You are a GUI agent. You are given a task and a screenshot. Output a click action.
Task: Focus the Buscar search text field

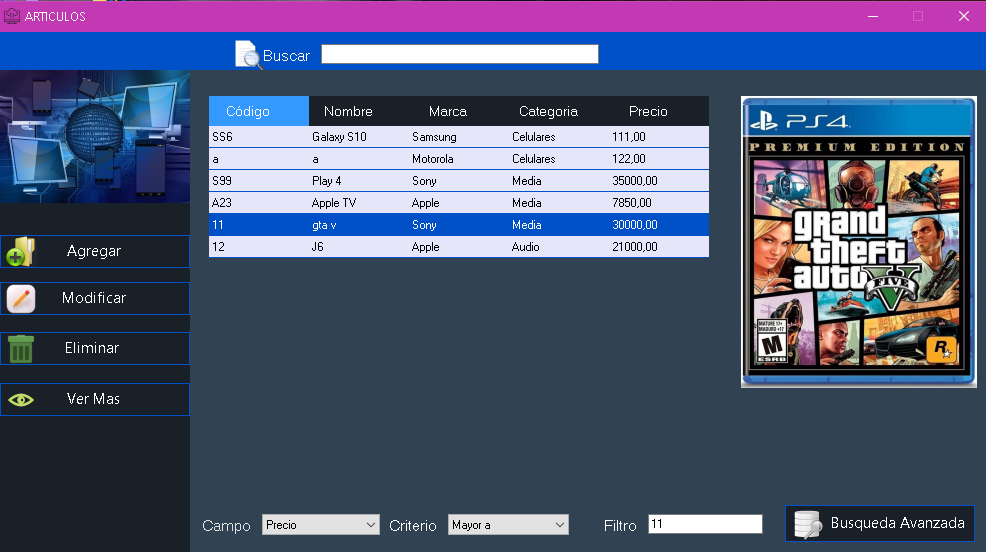click(459, 54)
